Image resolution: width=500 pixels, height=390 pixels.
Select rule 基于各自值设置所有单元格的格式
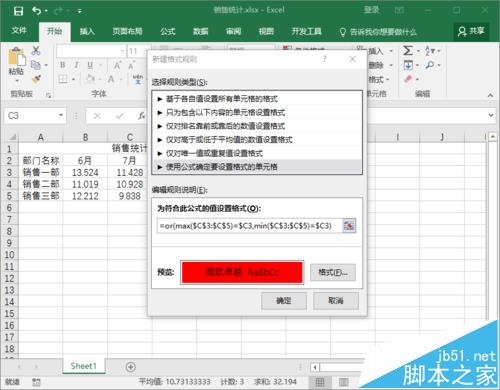coord(257,99)
